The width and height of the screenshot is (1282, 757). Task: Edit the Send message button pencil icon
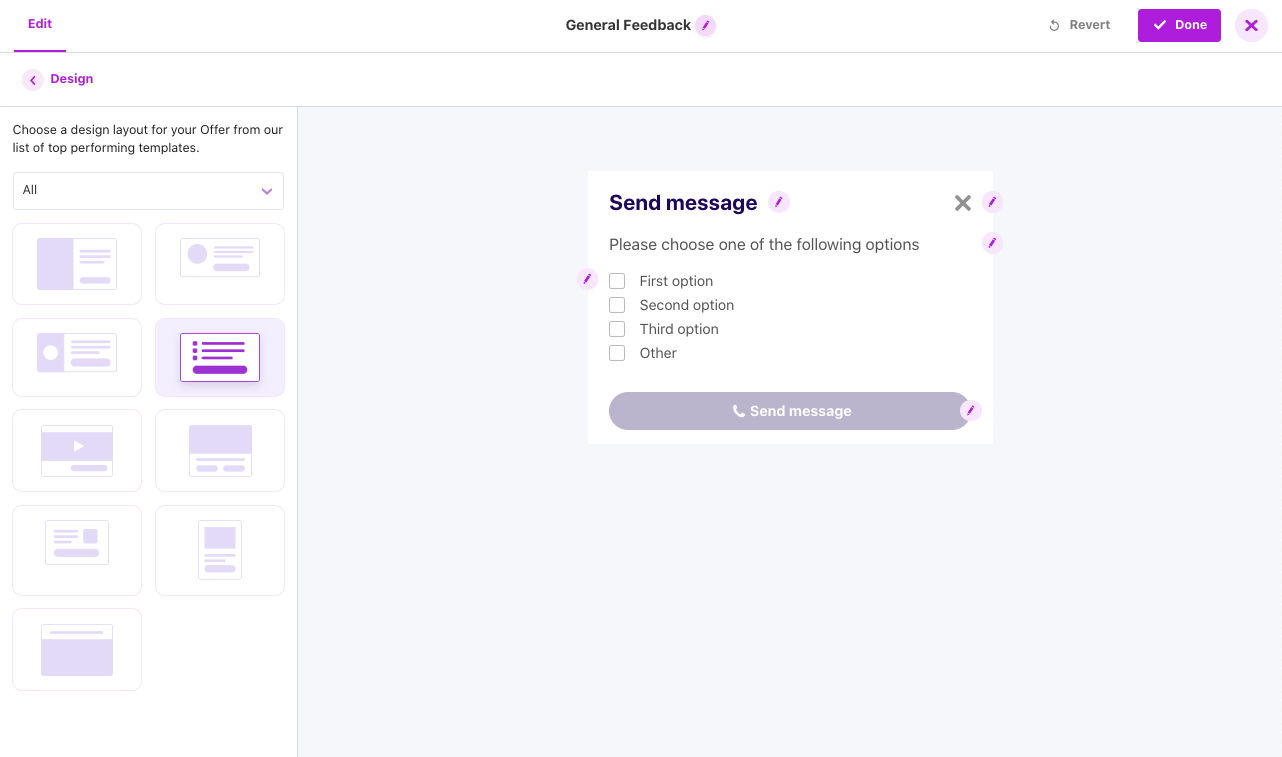[970, 410]
